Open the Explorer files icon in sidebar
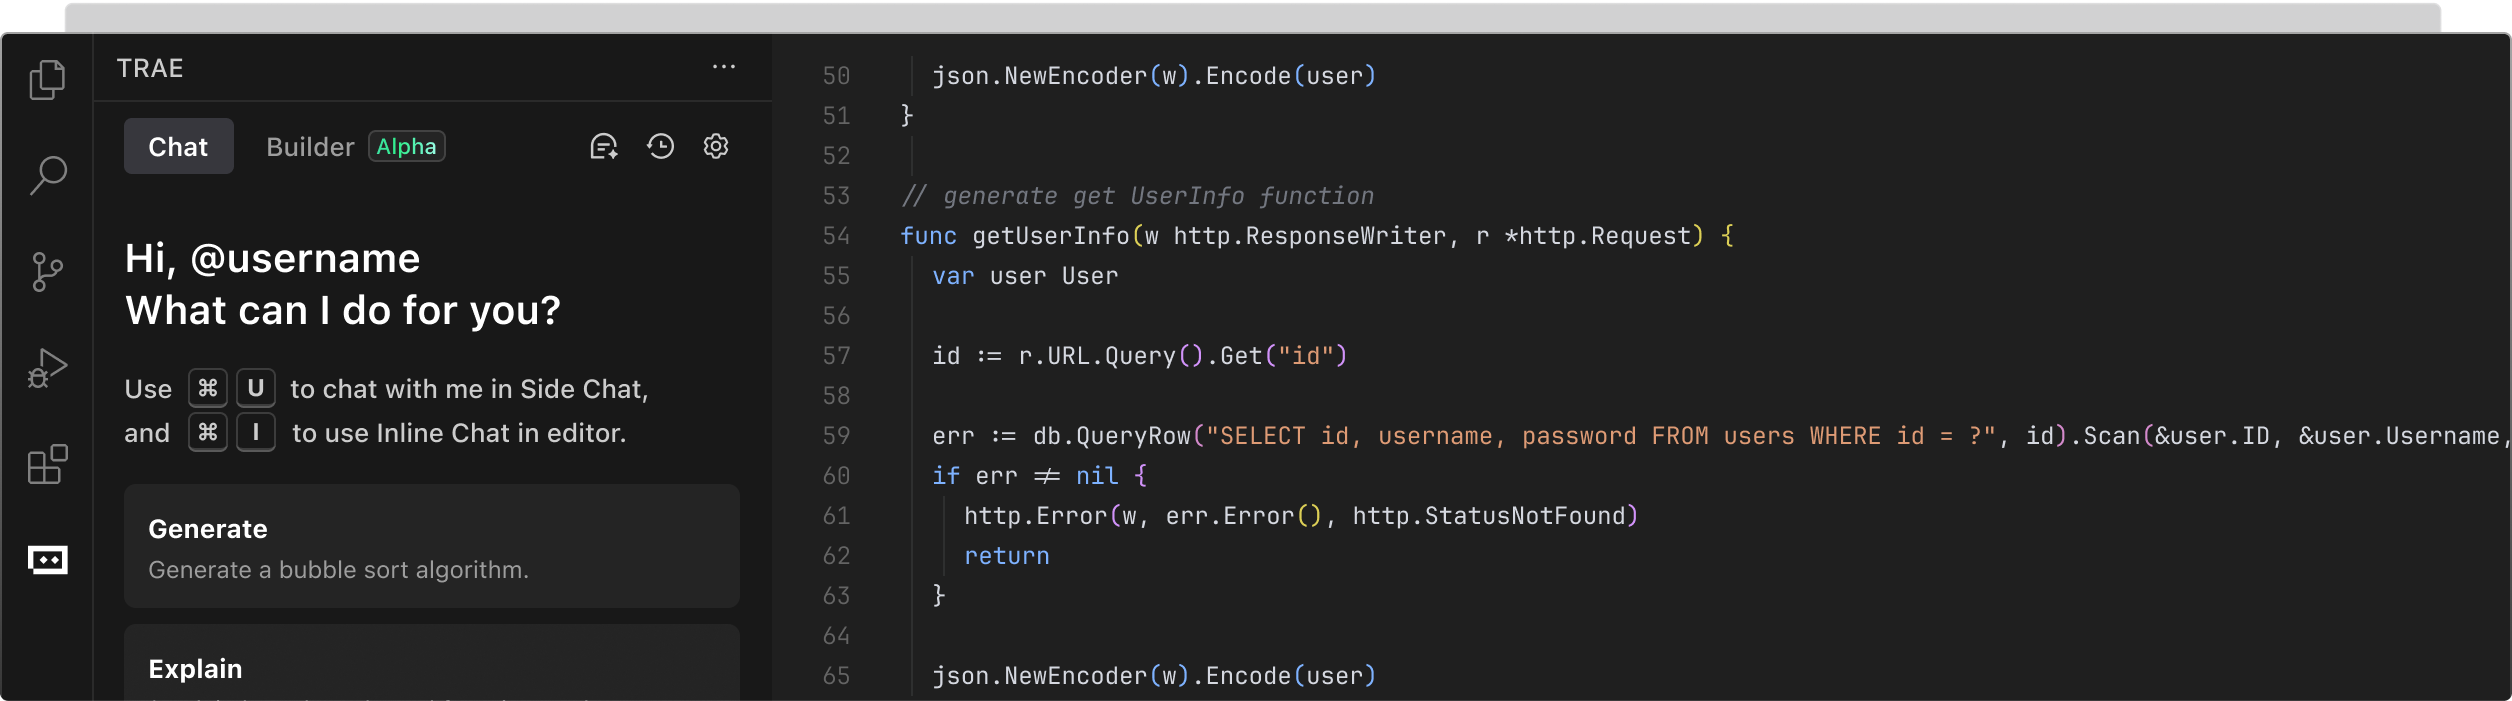This screenshot has height=701, width=2512. tap(47, 80)
